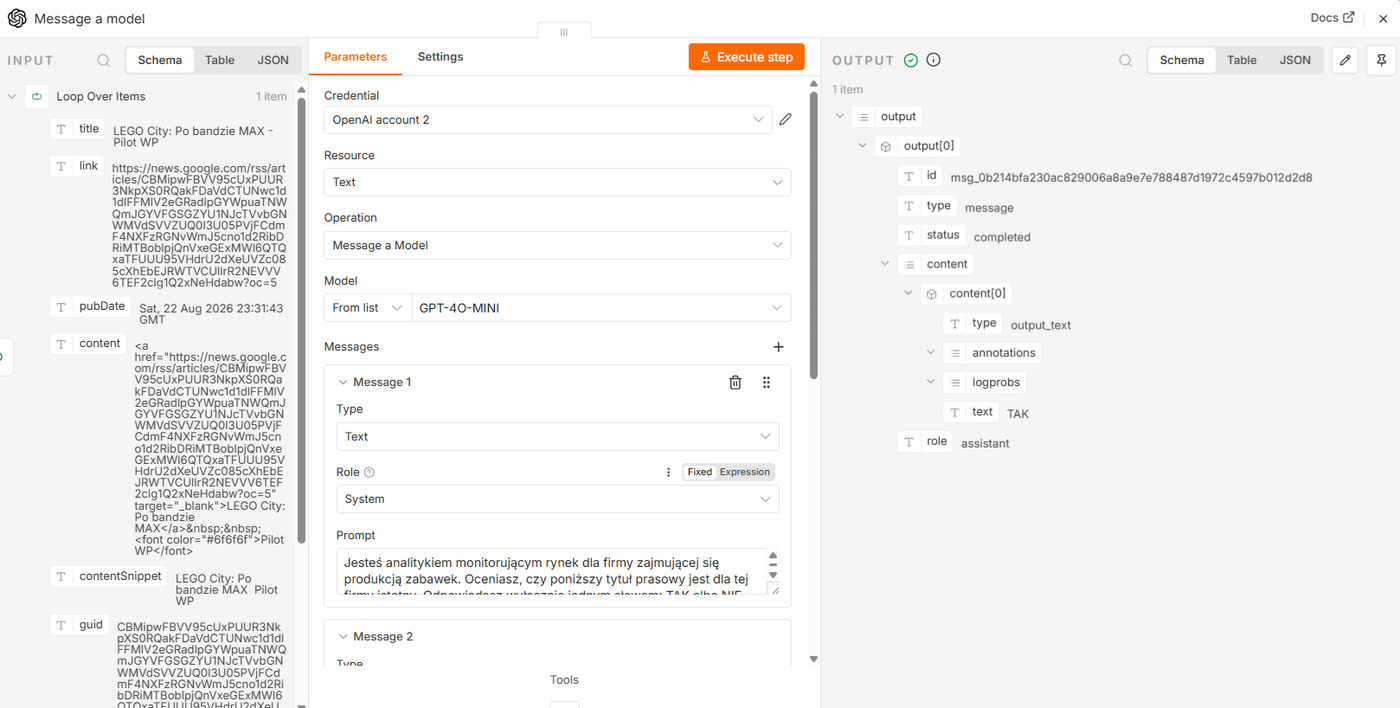Search the OUTPUT panel with magnifier icon
This screenshot has height=708, width=1400.
(x=1126, y=60)
